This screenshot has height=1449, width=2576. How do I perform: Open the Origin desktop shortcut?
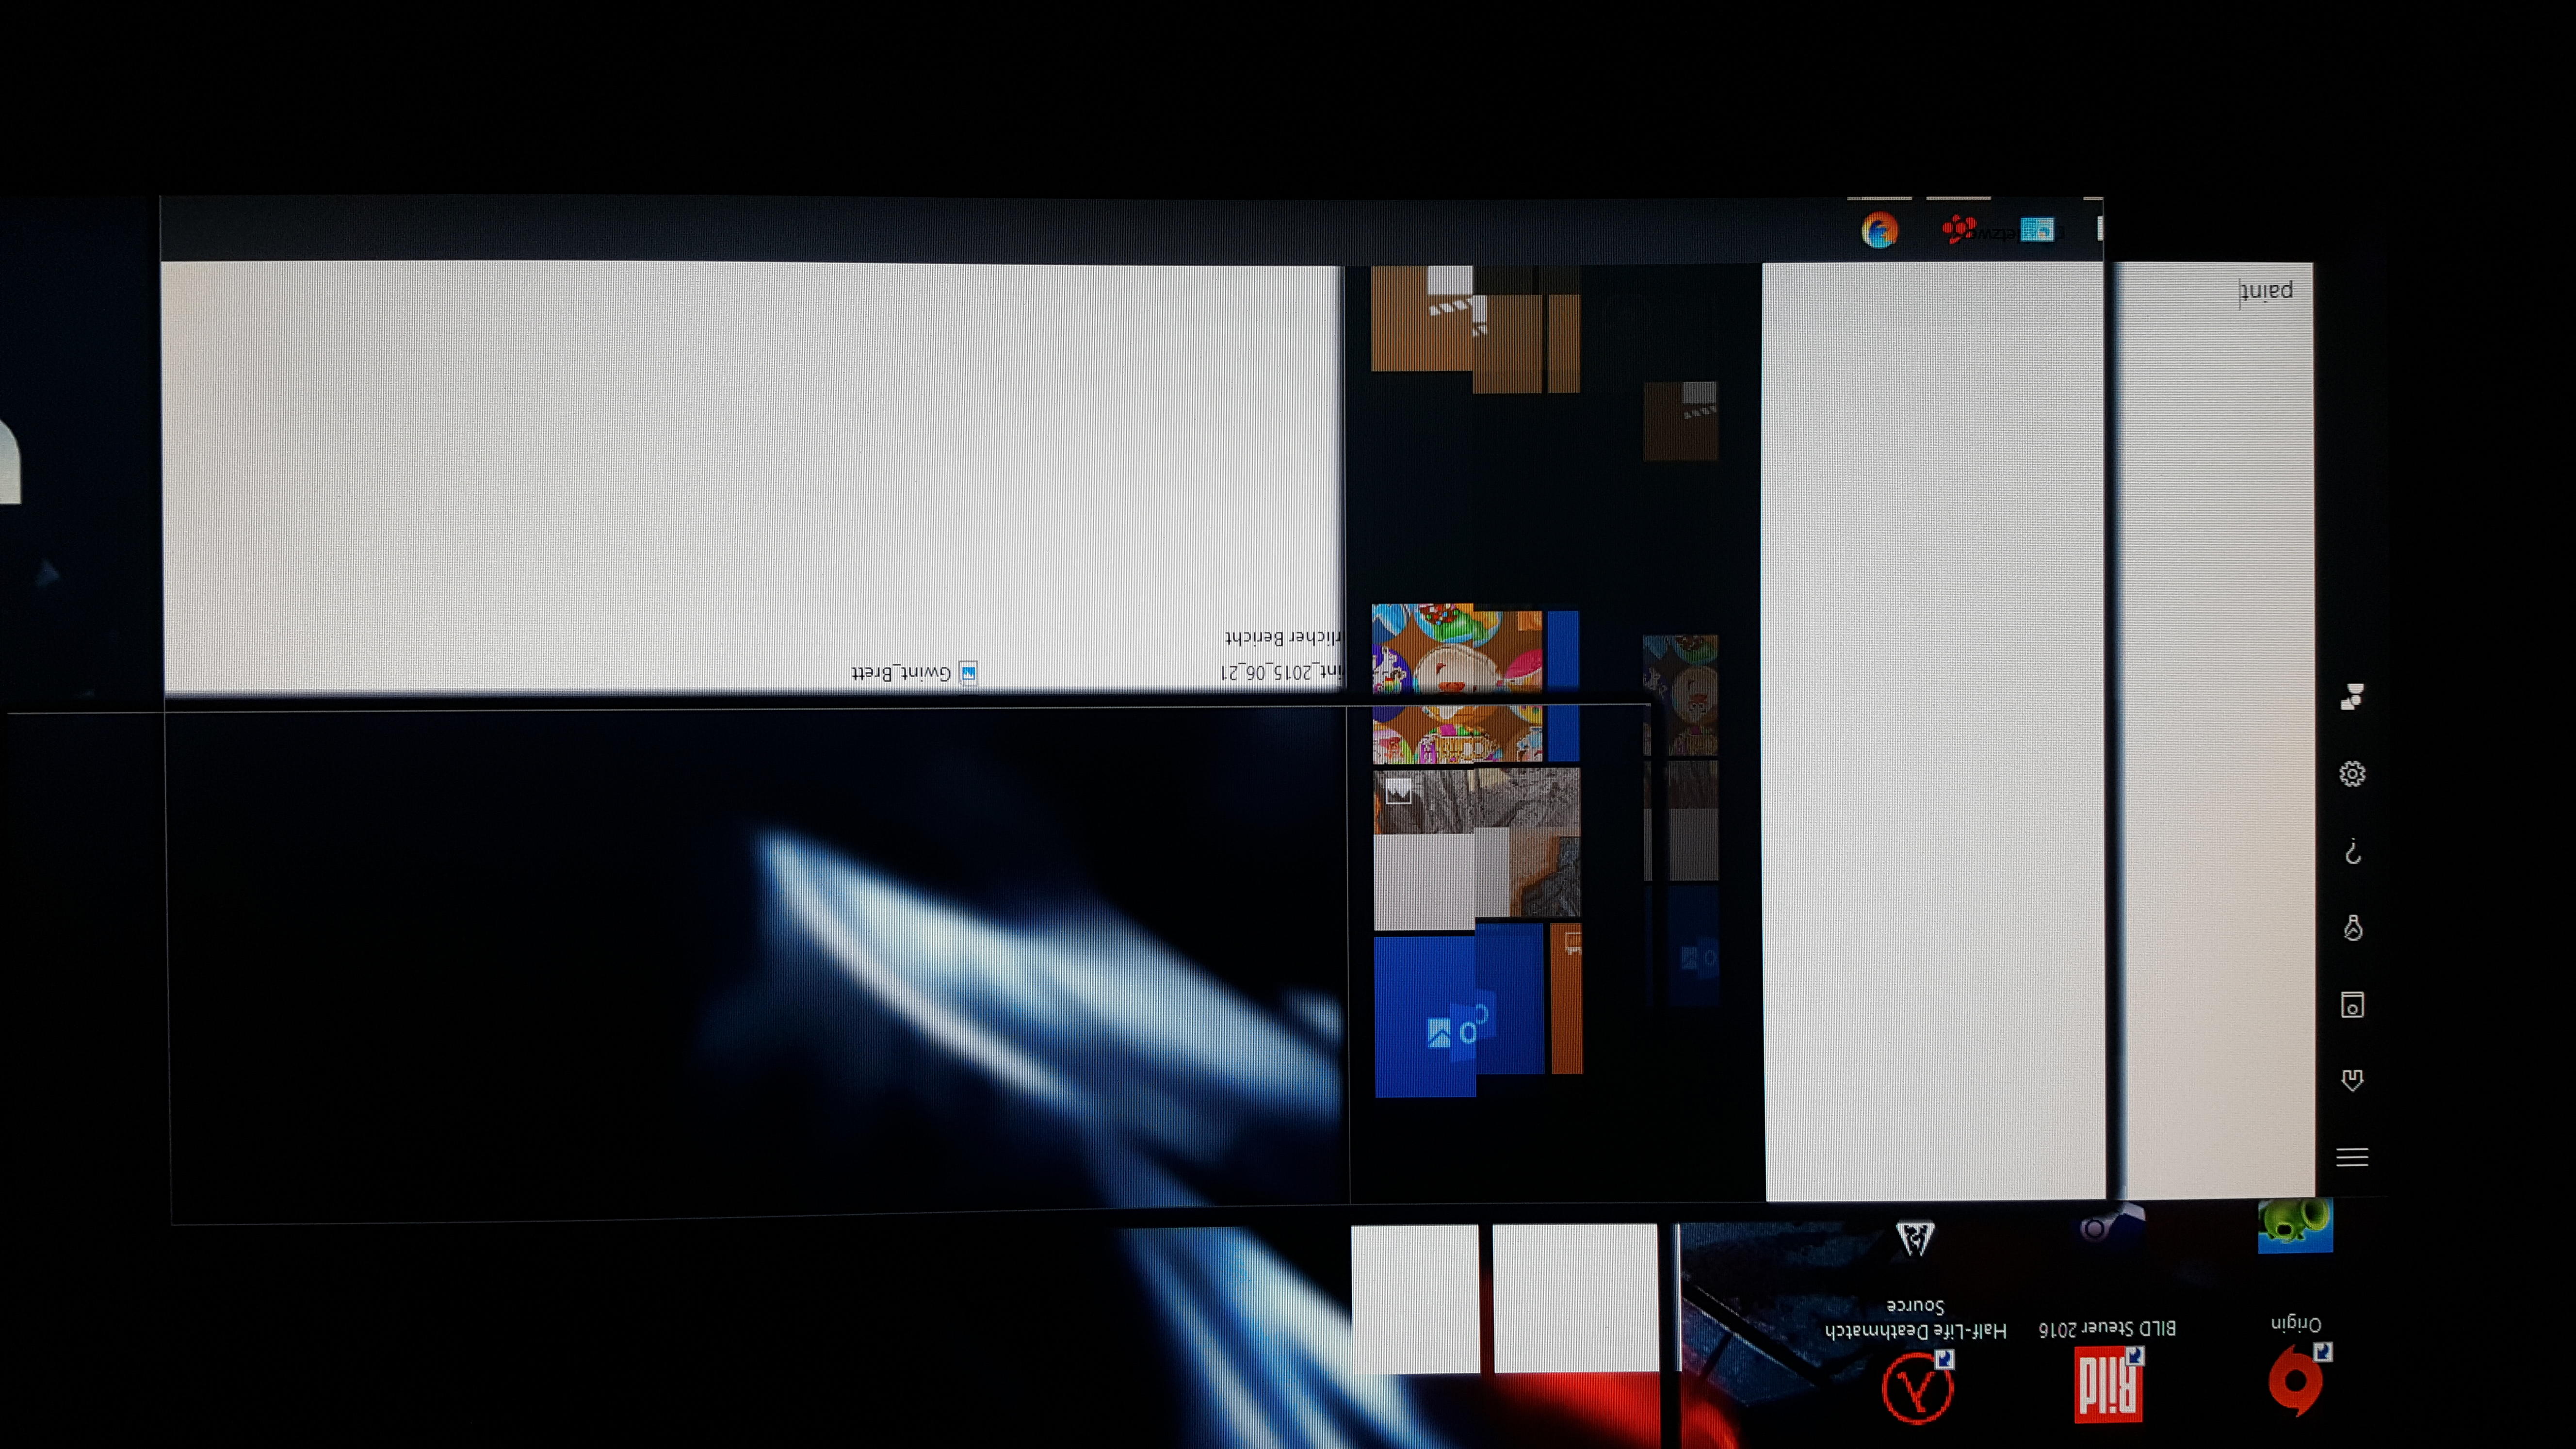click(2296, 1380)
